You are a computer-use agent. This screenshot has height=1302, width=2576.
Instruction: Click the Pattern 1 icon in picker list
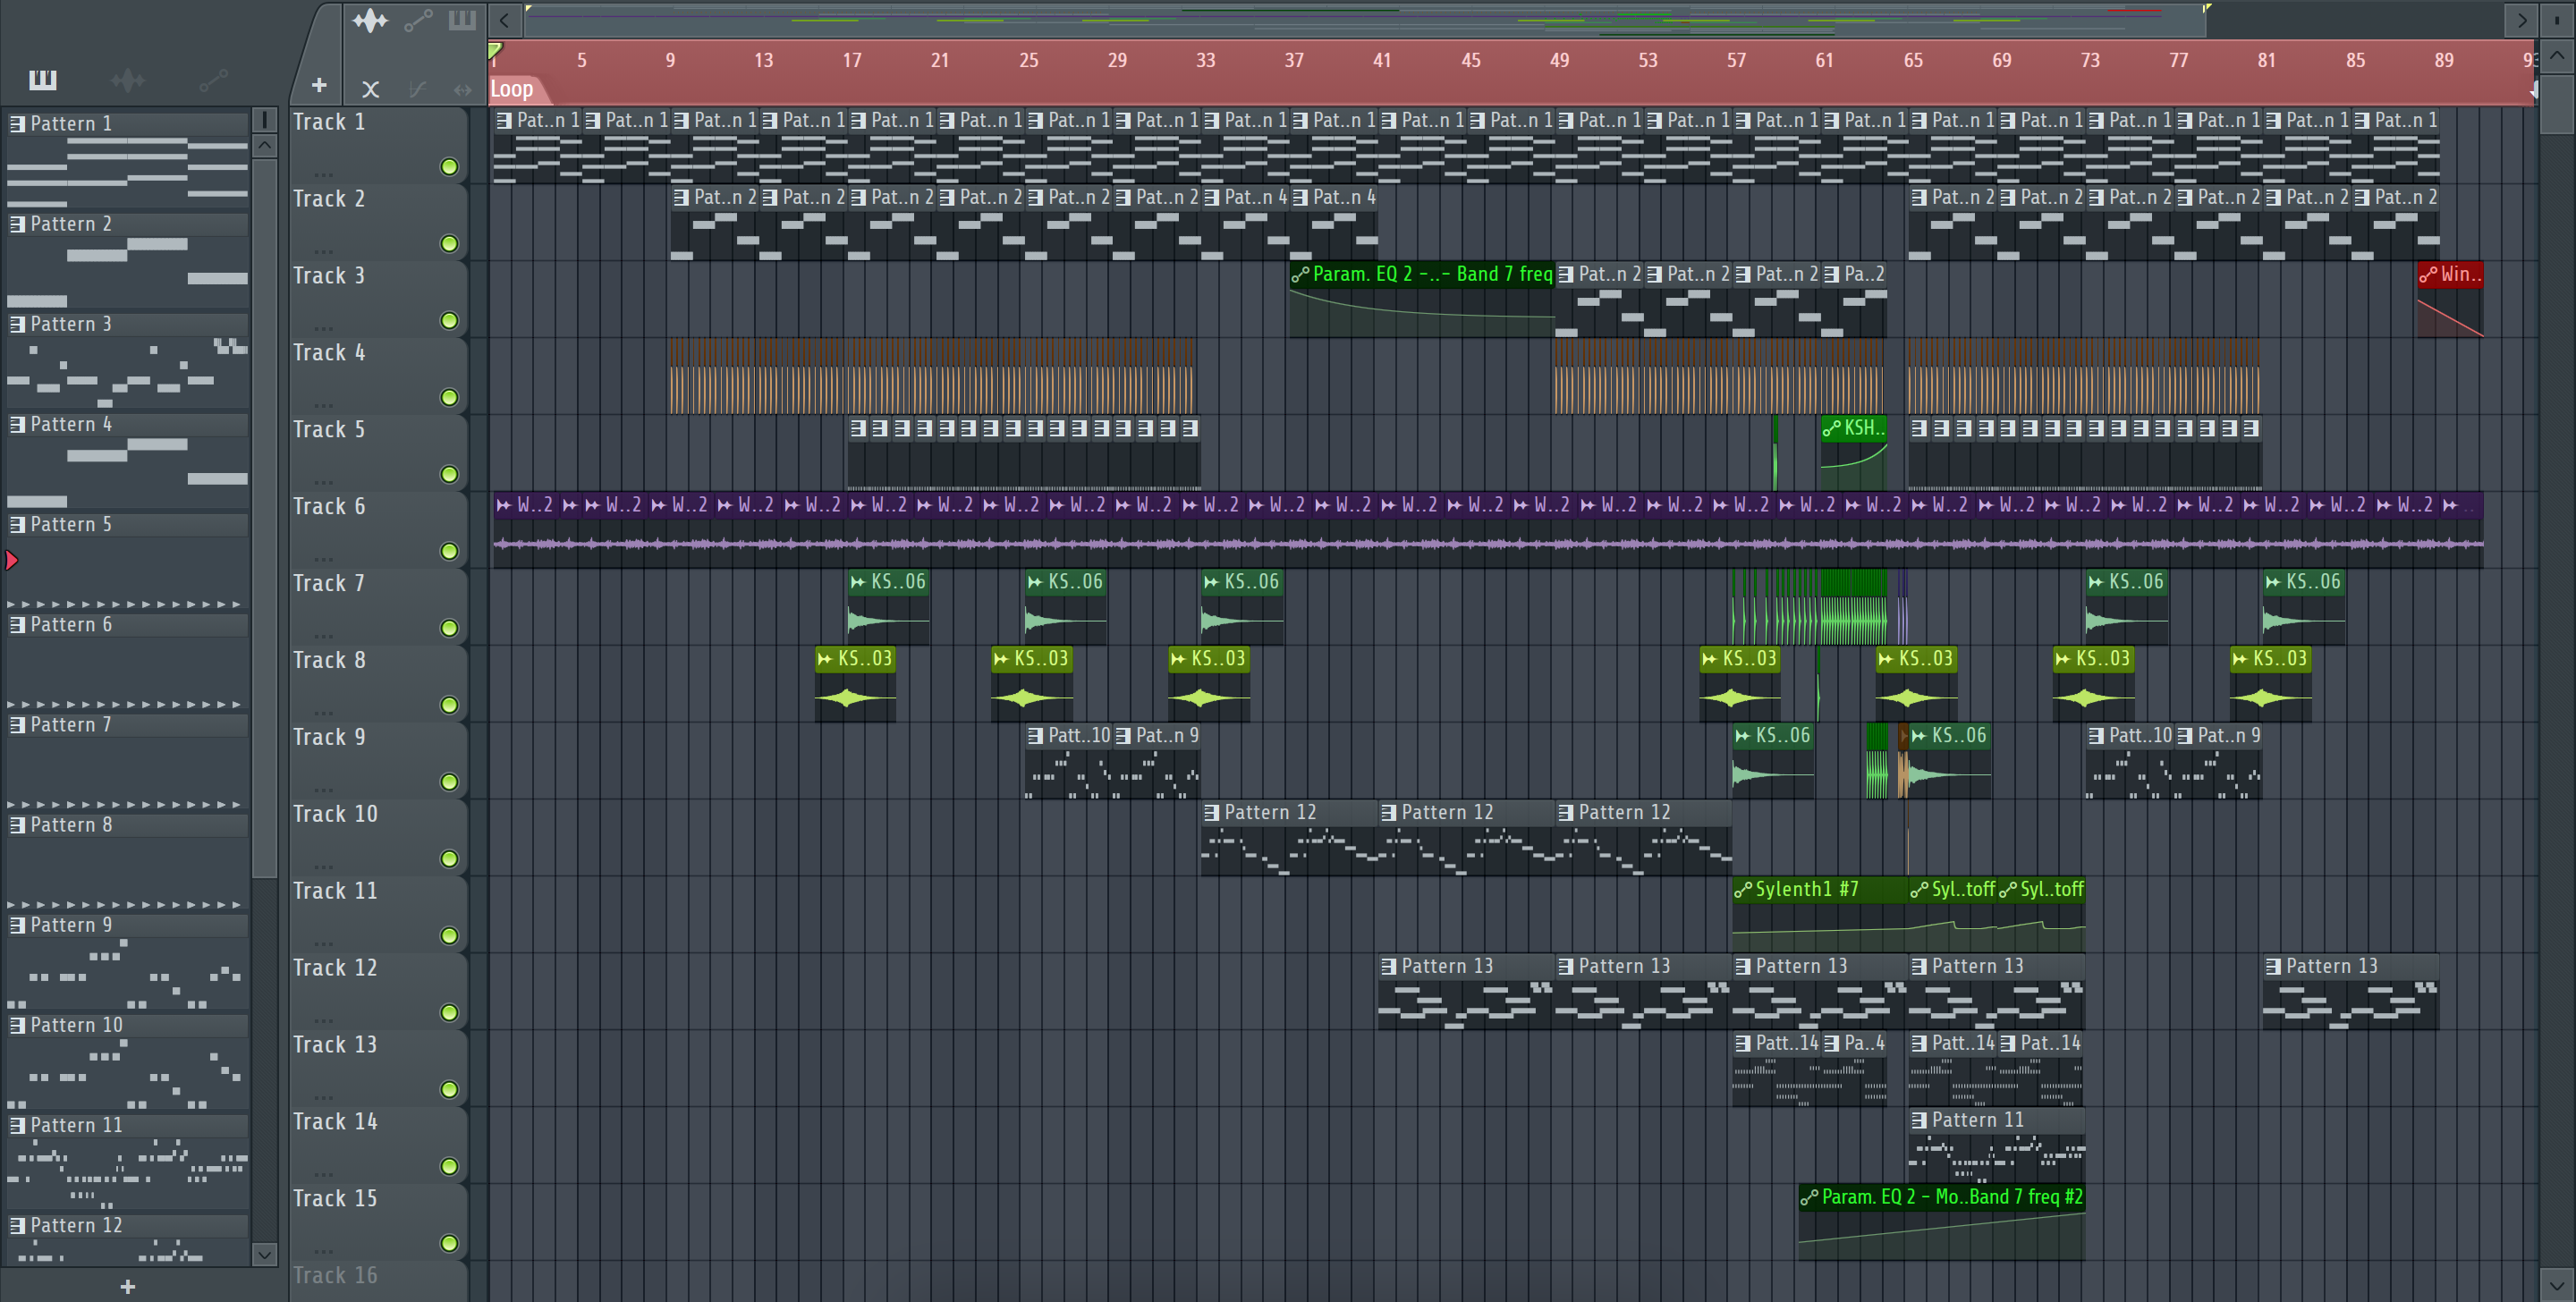[x=17, y=123]
